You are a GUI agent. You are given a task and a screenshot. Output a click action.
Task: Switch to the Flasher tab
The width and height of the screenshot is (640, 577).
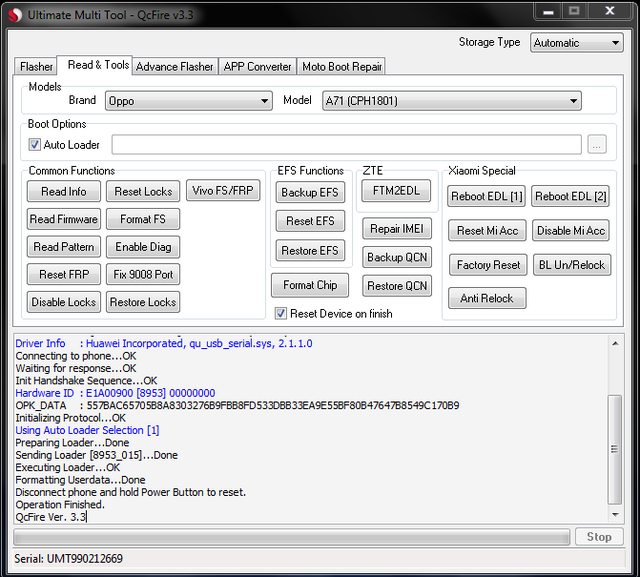36,67
